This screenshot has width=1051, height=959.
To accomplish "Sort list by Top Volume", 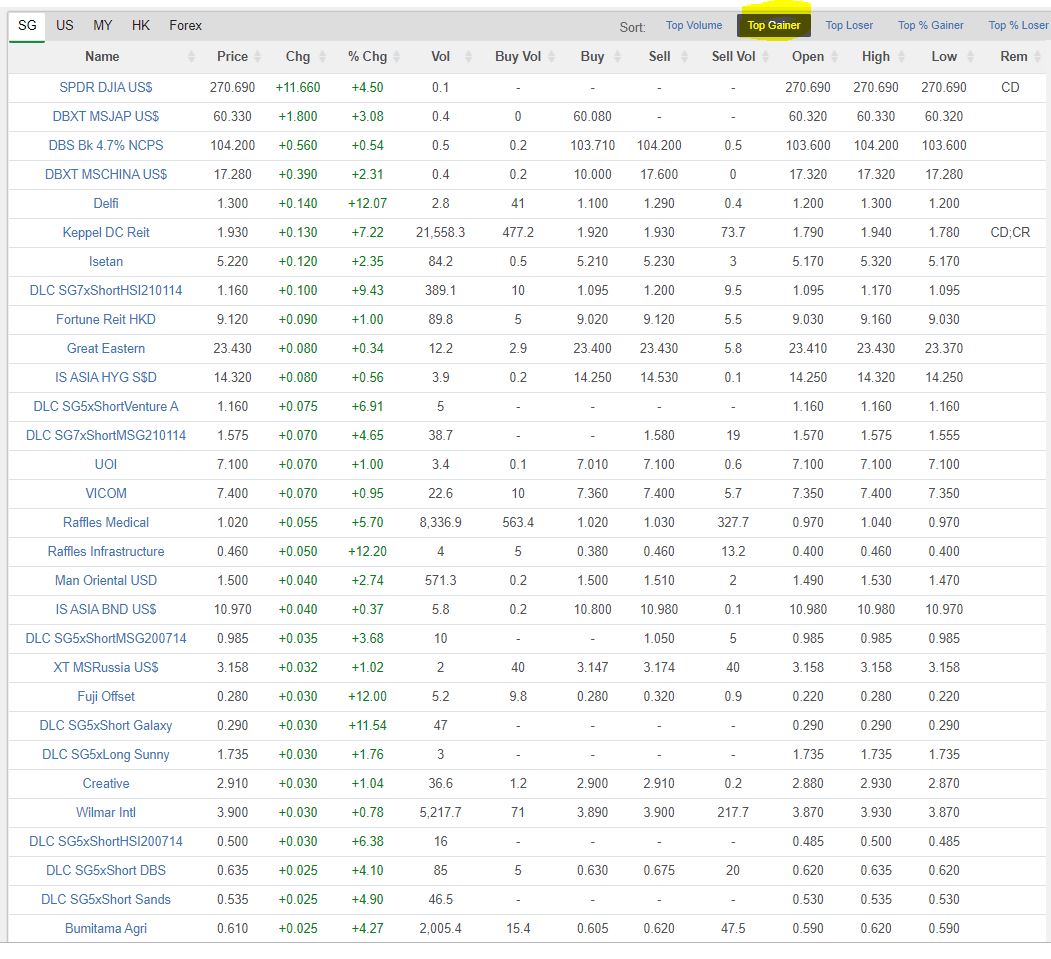I will click(694, 25).
